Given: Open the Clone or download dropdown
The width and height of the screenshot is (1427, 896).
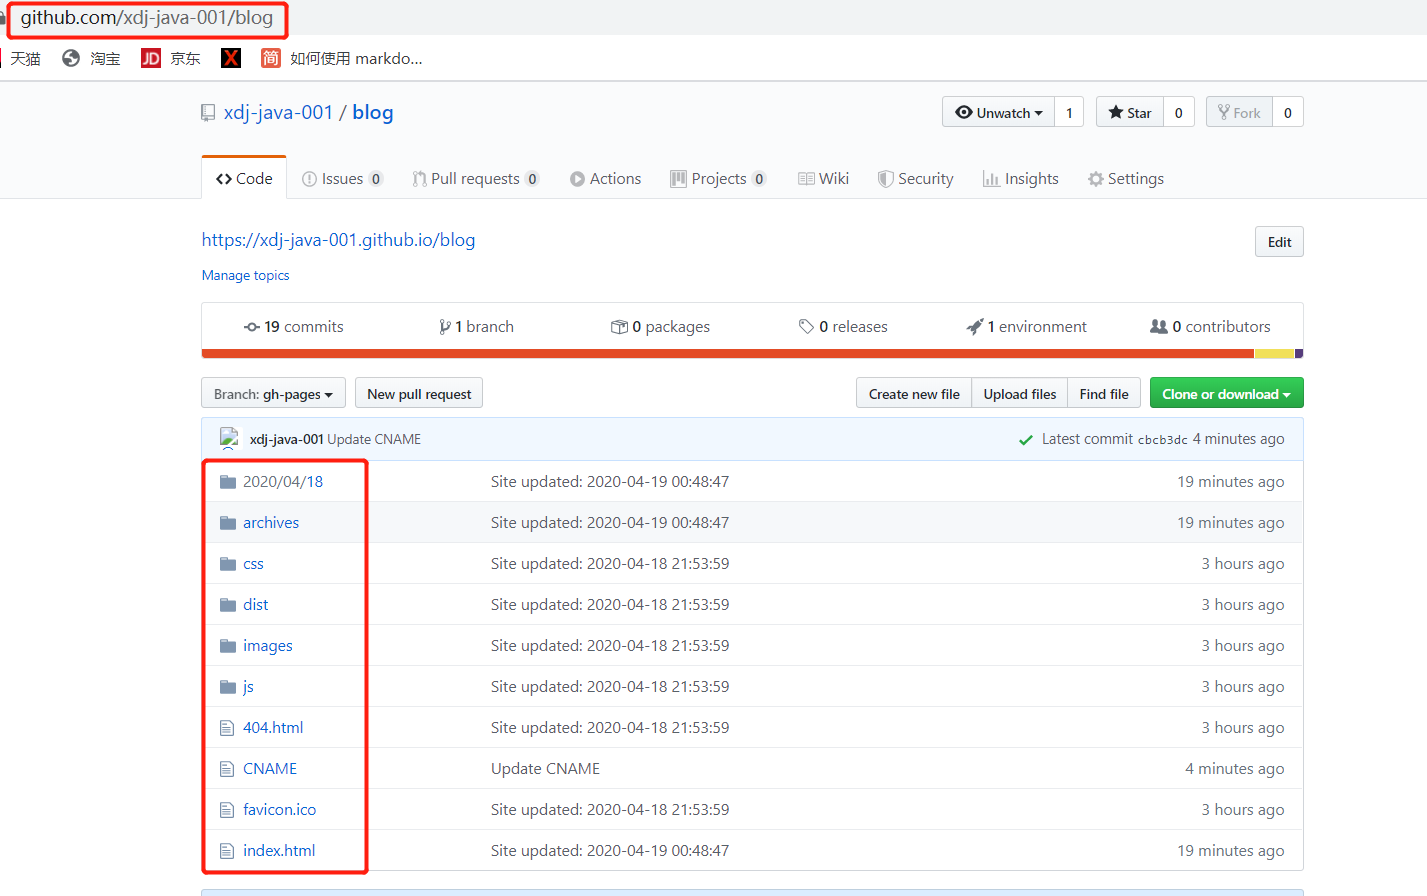Looking at the screenshot, I should pos(1226,394).
